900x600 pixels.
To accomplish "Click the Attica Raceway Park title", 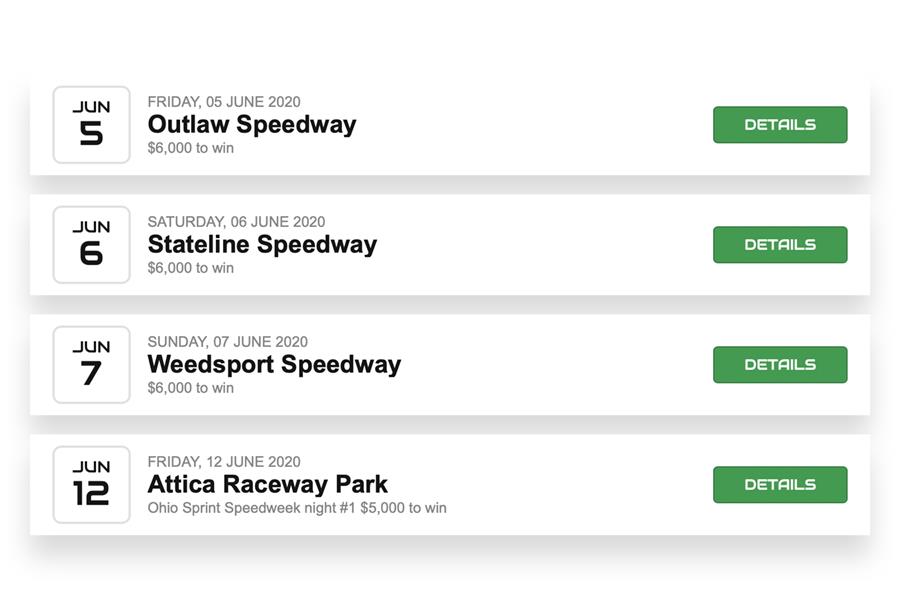I will click(267, 485).
